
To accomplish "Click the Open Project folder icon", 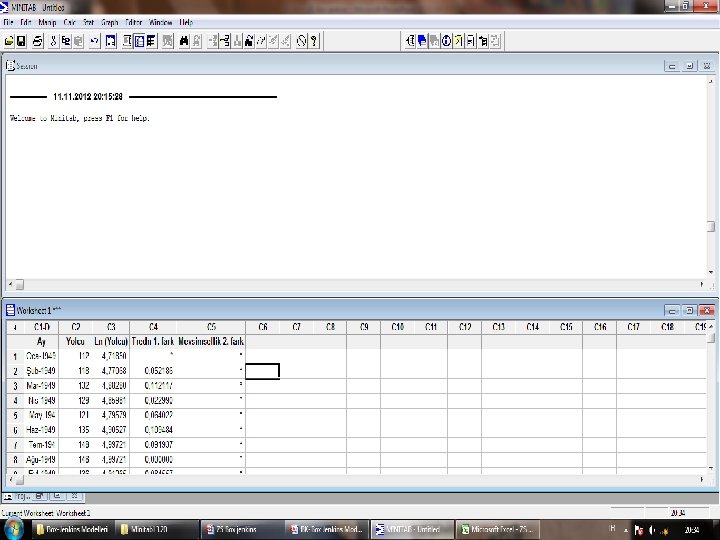I will point(9,41).
